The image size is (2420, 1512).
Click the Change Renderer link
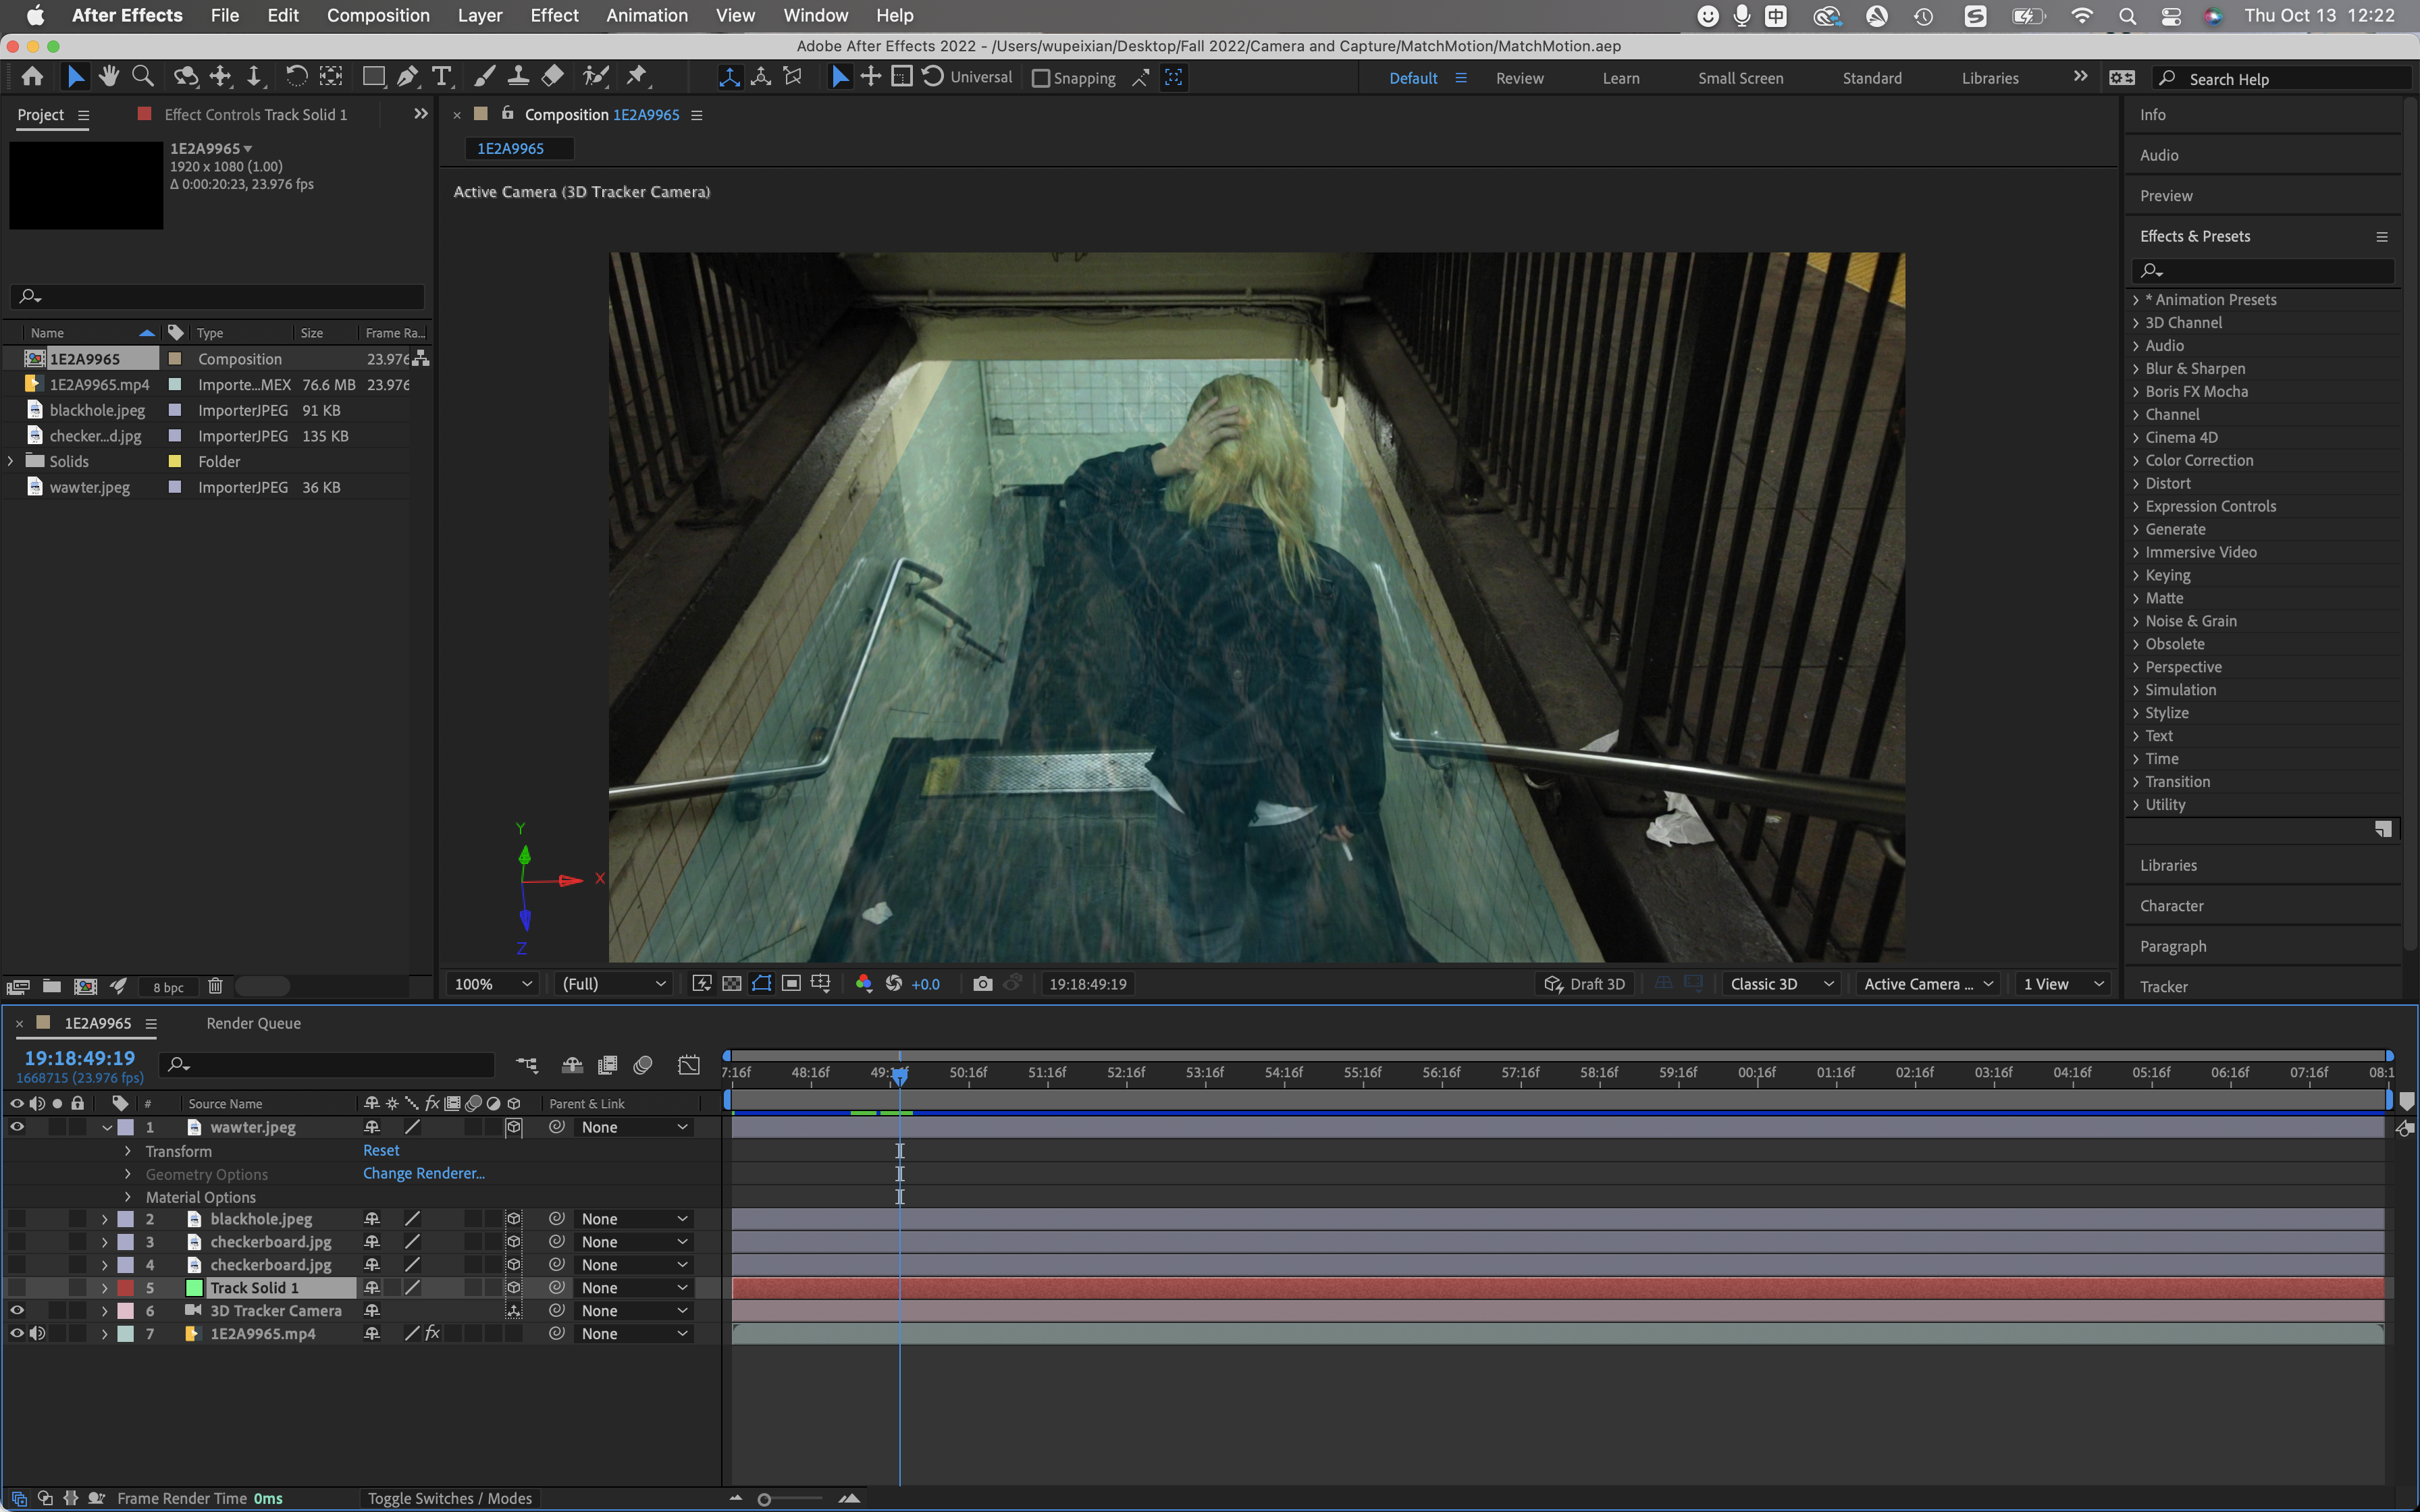(x=423, y=1173)
